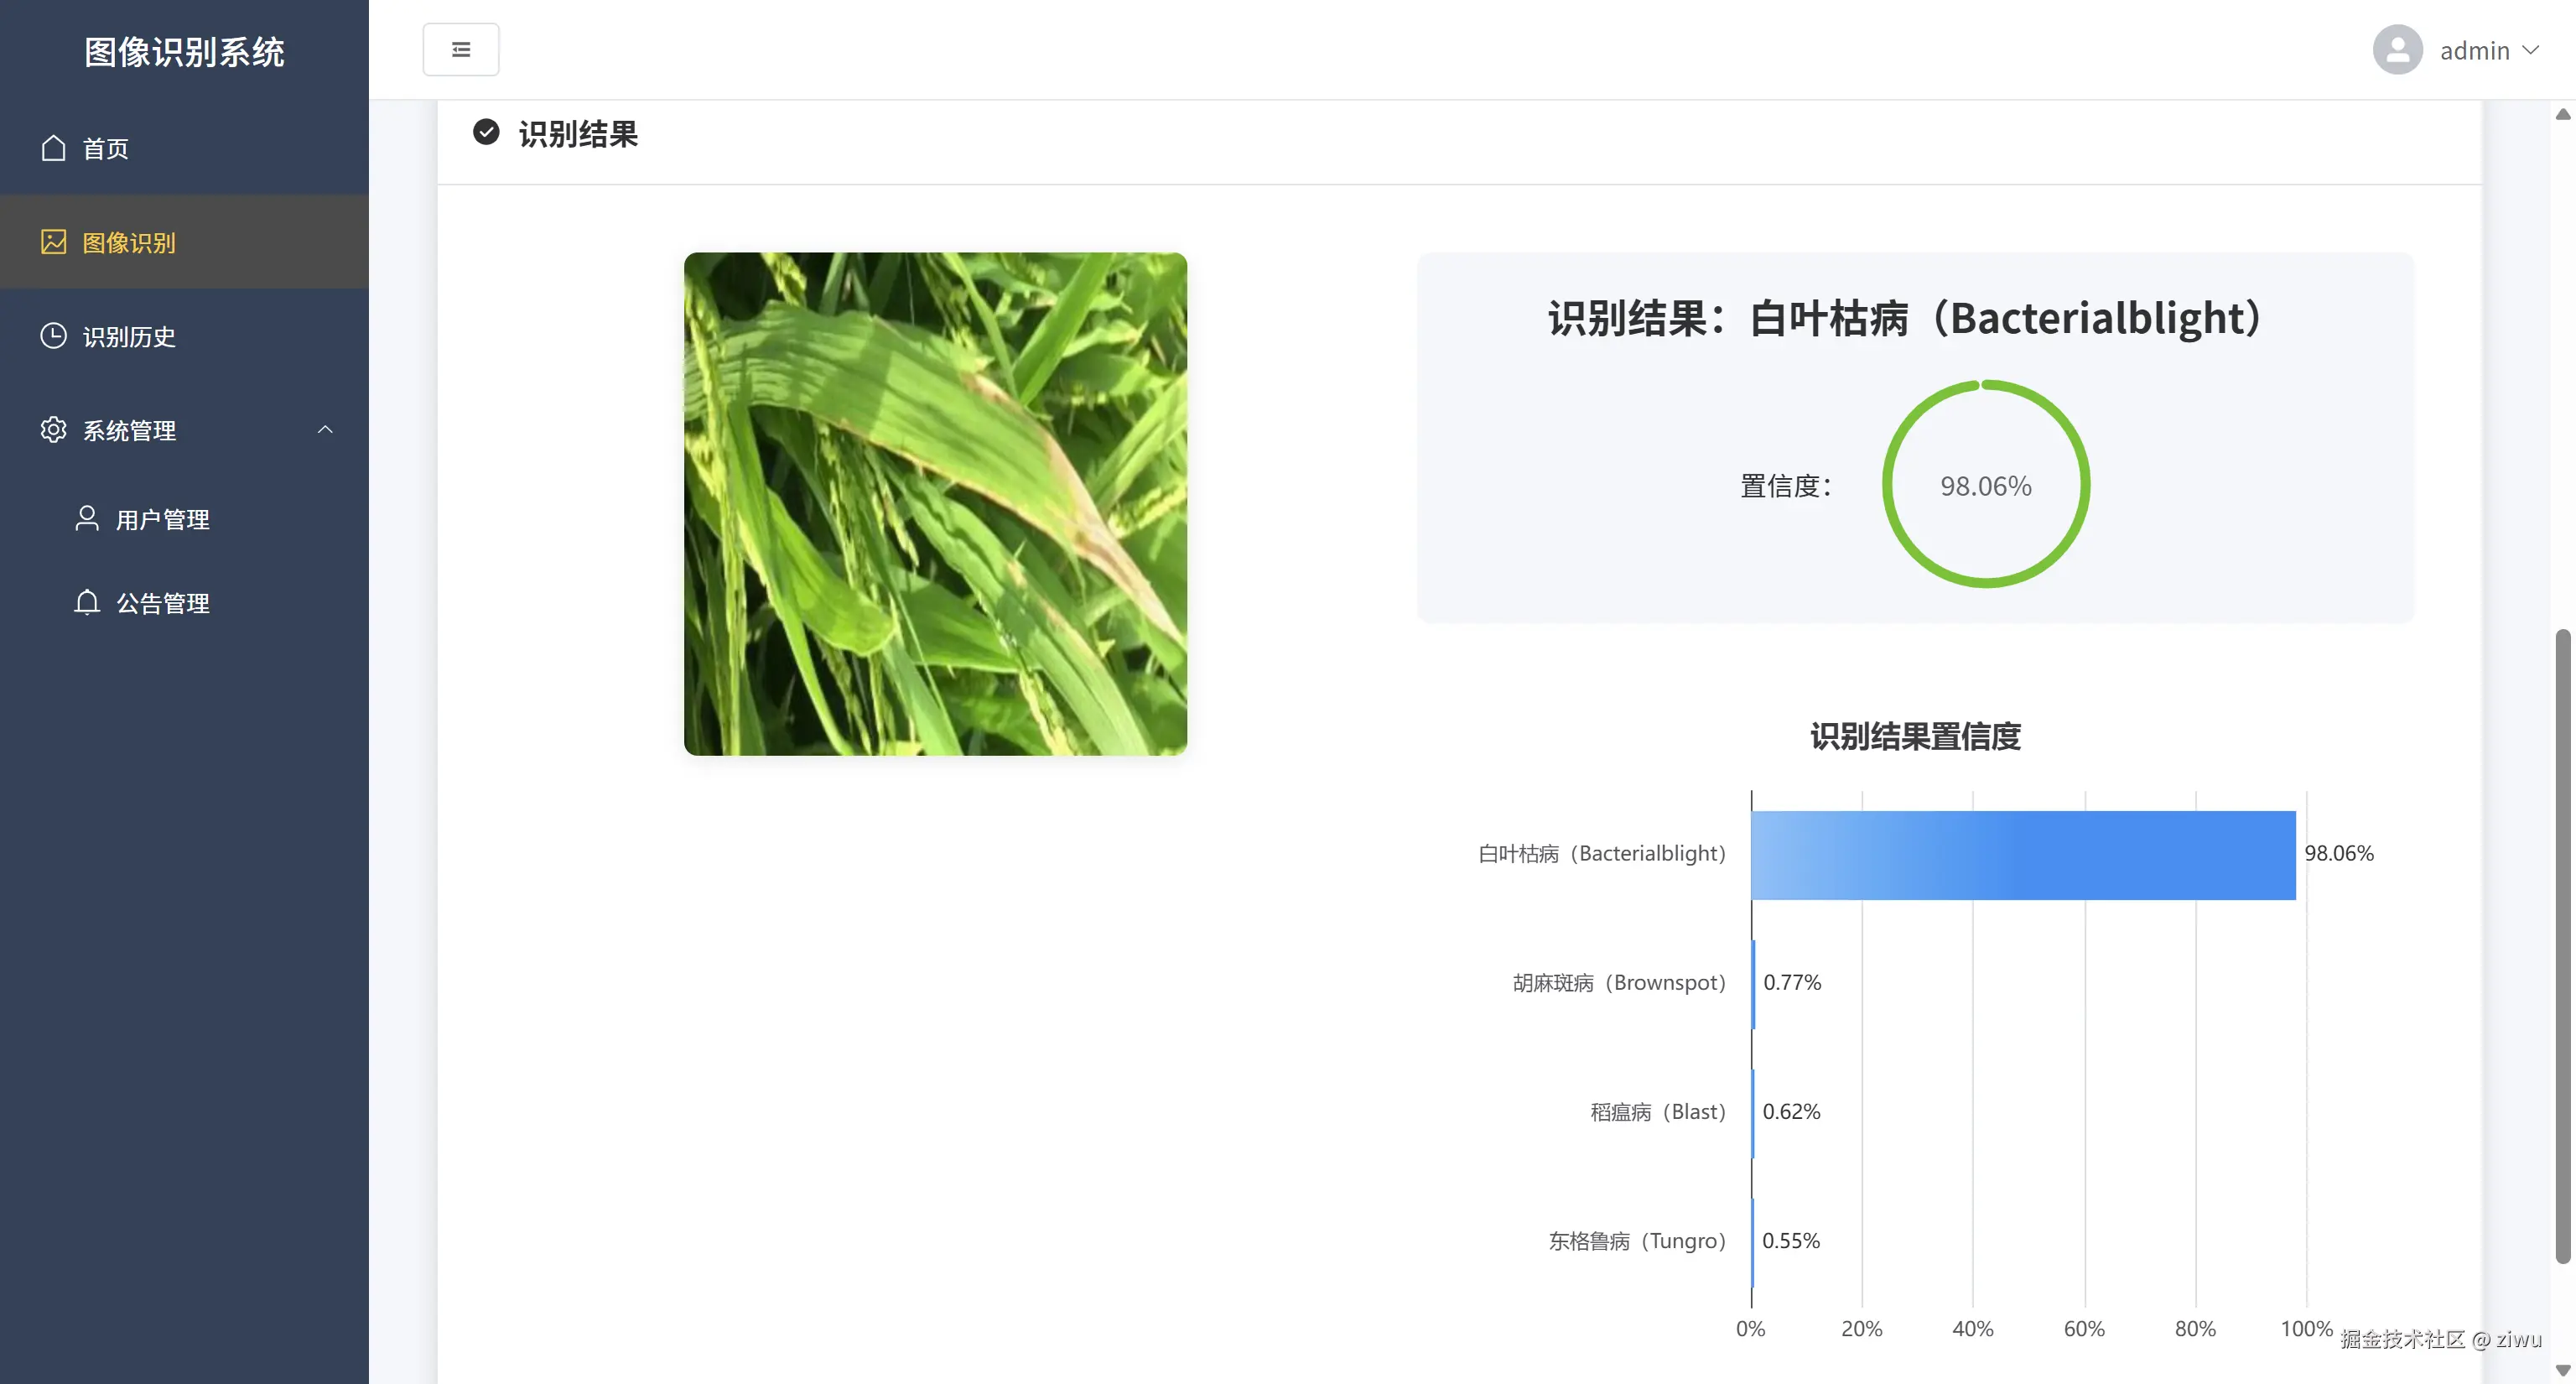Collapse the 系统管理 submenu chevron
Viewport: 2576px width, 1384px height.
pos(325,430)
